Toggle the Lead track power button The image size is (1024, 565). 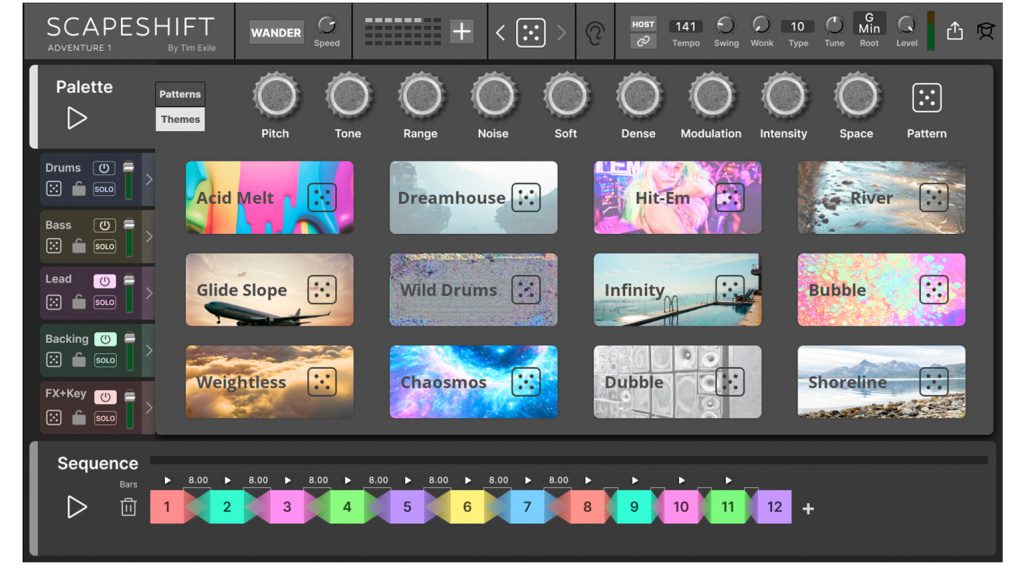pyautogui.click(x=104, y=281)
